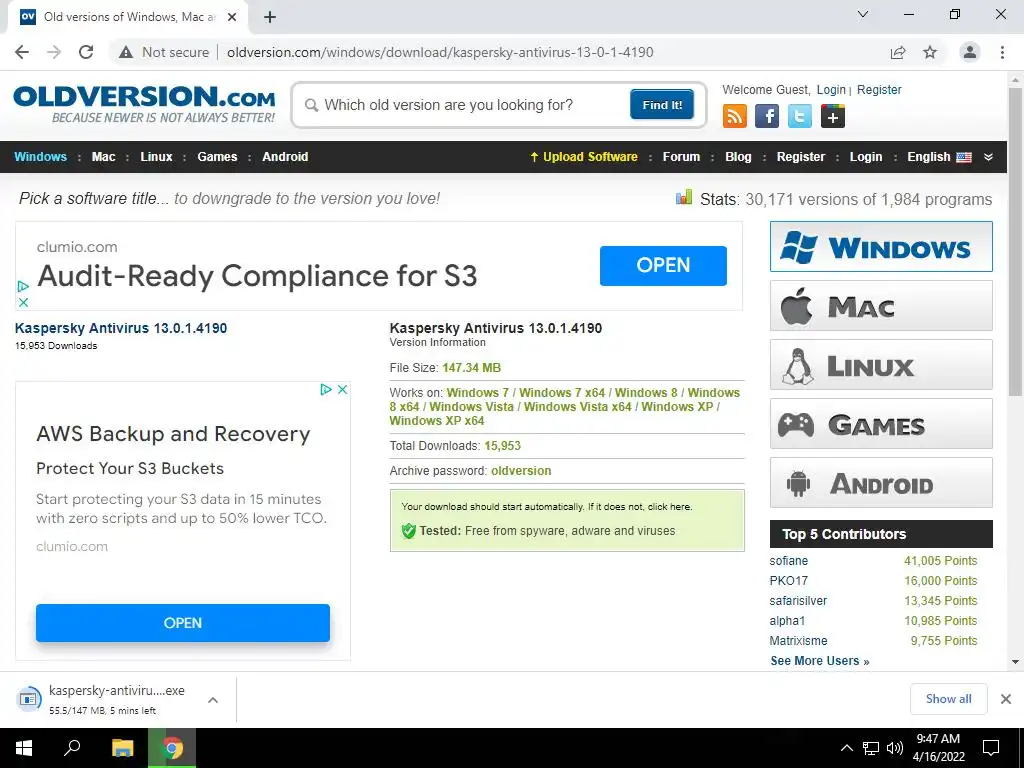
Task: Click the orange RSS feed icon
Action: (735, 116)
